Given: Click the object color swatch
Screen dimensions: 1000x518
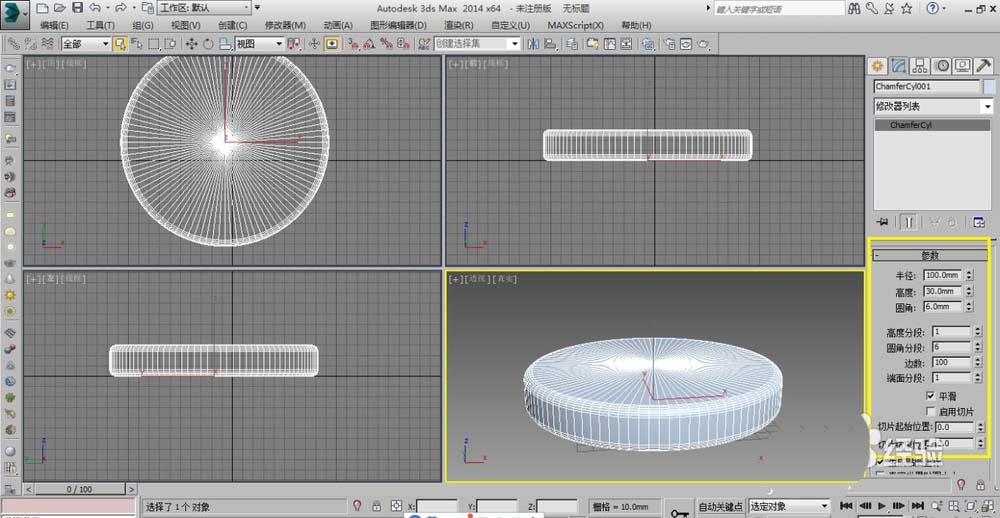Looking at the screenshot, I should pos(989,86).
